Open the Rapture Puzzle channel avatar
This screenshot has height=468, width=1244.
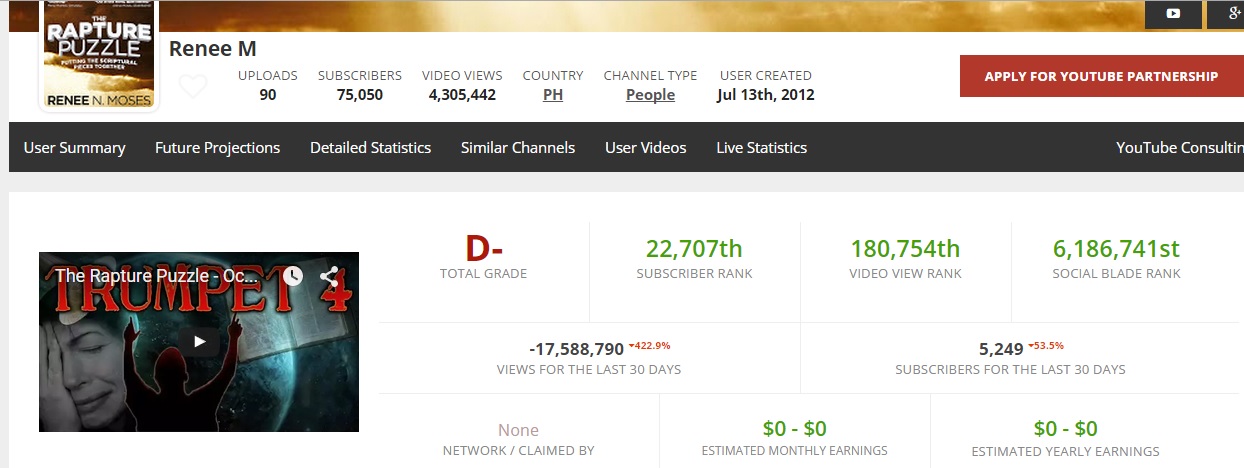point(98,55)
